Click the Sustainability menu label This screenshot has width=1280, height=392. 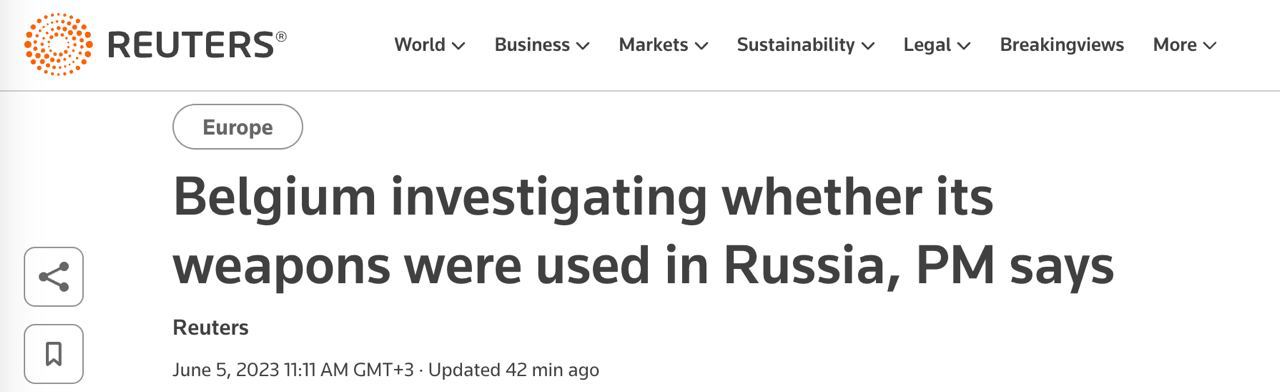796,45
